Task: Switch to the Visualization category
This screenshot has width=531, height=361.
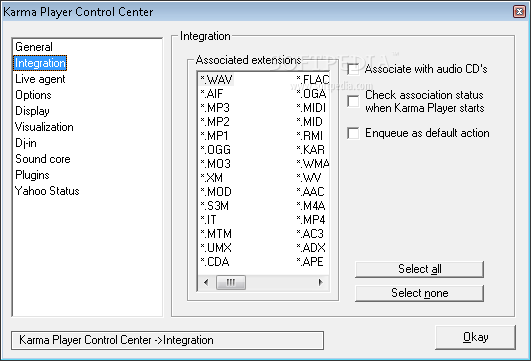Action: [44, 127]
